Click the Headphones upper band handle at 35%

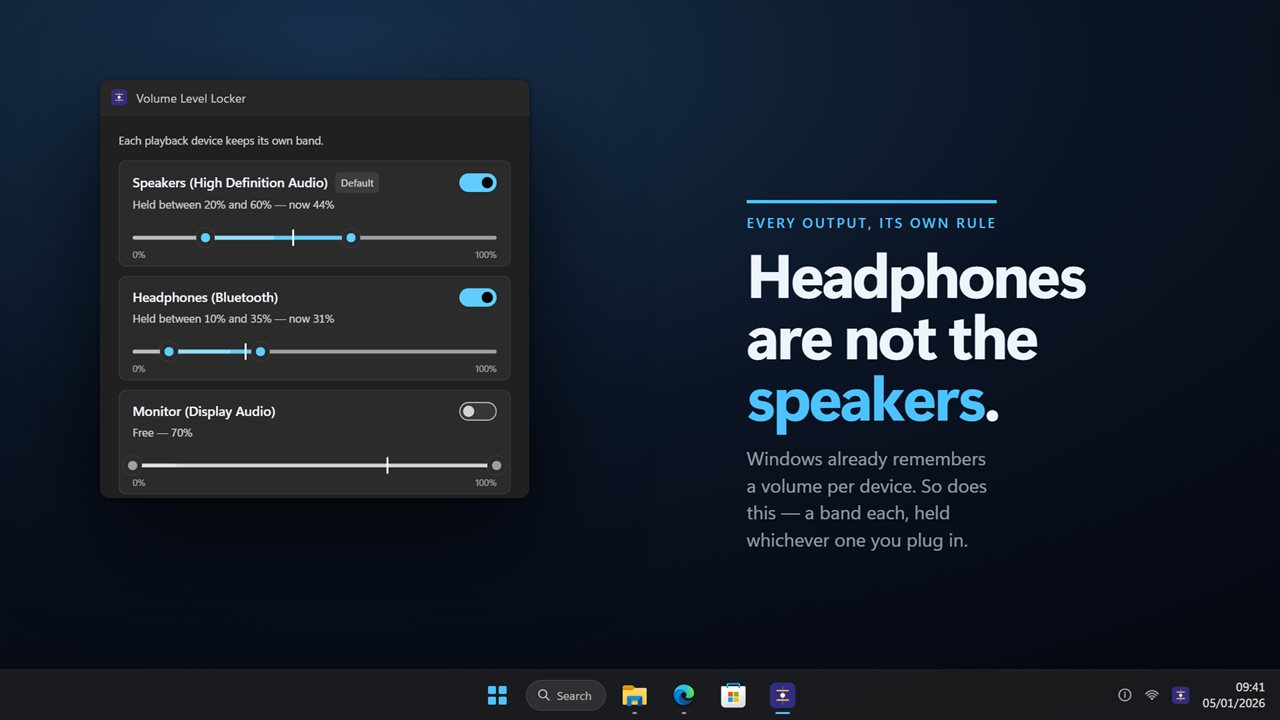point(260,352)
